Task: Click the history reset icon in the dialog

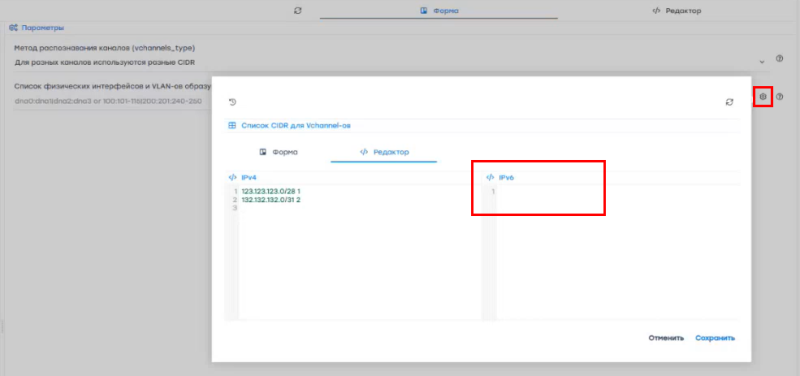Action: click(233, 102)
